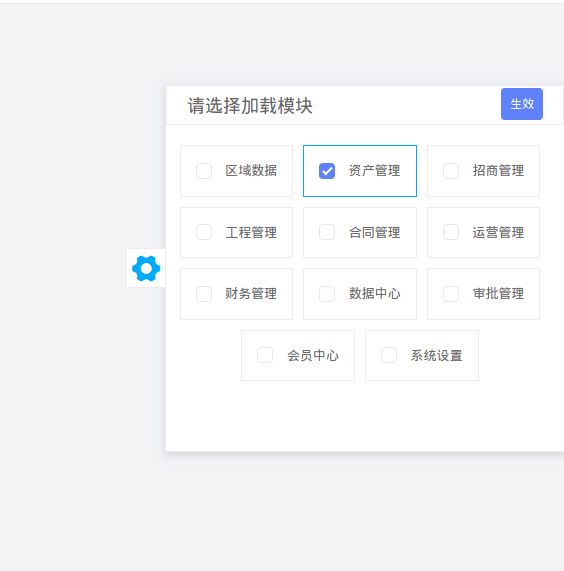Screen dimensions: 564x571
Task: Select the 运营管理 checkbox
Action: [x=451, y=232]
